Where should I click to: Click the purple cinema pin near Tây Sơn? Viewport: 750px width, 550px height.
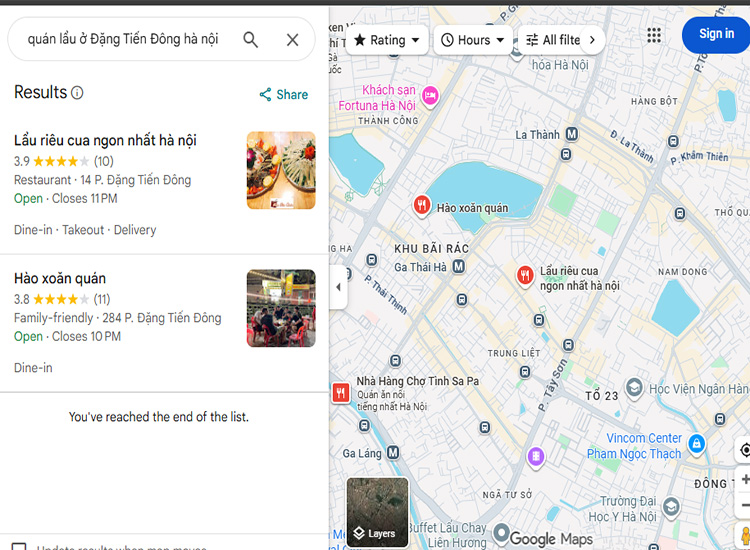click(x=536, y=456)
